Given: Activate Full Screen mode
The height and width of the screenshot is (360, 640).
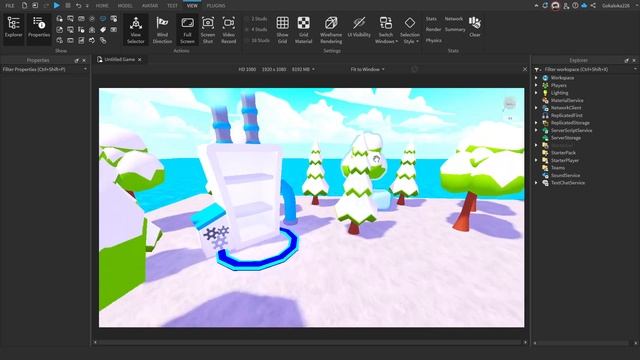Looking at the screenshot, I should point(187,29).
